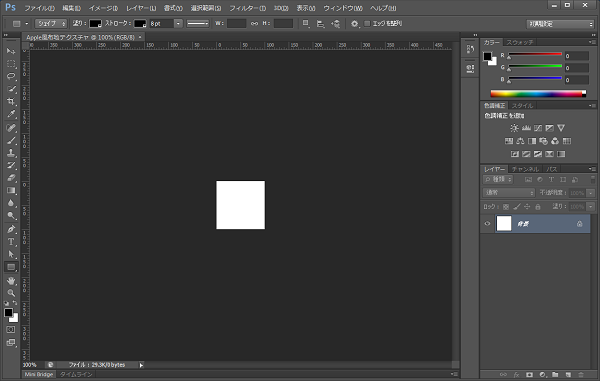Image resolution: width=600 pixels, height=381 pixels.
Task: Add a Brightness/Contrast adjustment
Action: (x=514, y=128)
